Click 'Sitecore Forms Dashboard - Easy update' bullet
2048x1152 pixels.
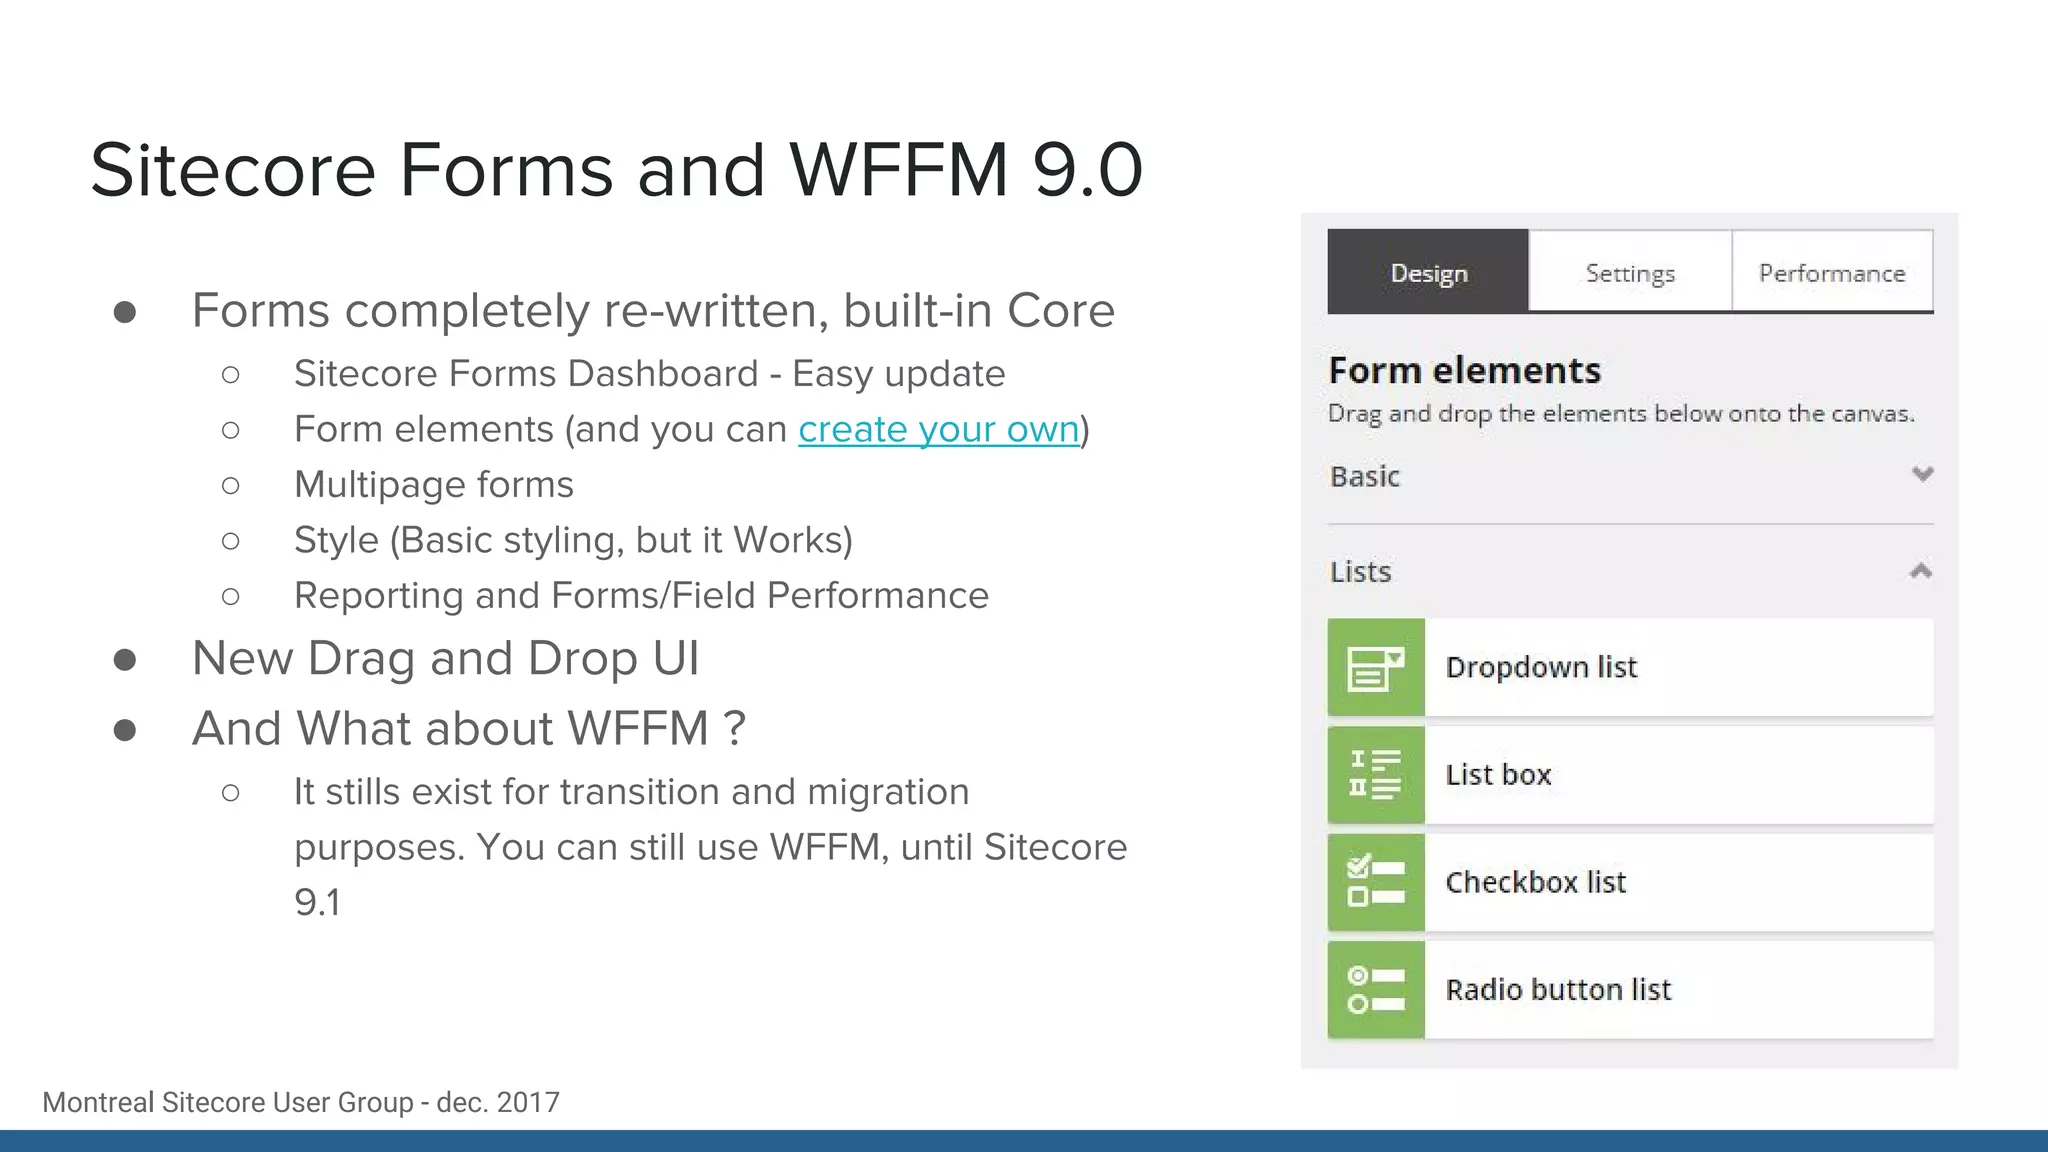(x=649, y=373)
